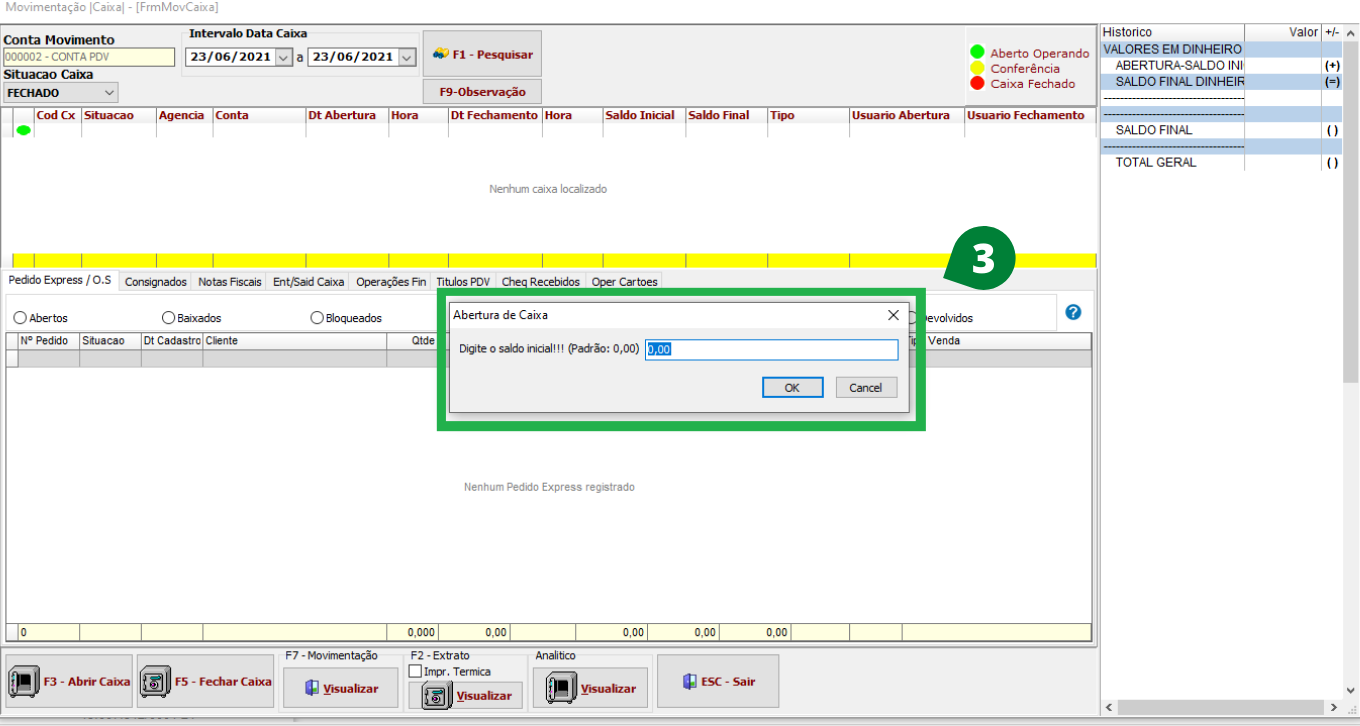Click Cancel in Abertura de Caixa dialog
The height and width of the screenshot is (726, 1360).
pos(866,388)
